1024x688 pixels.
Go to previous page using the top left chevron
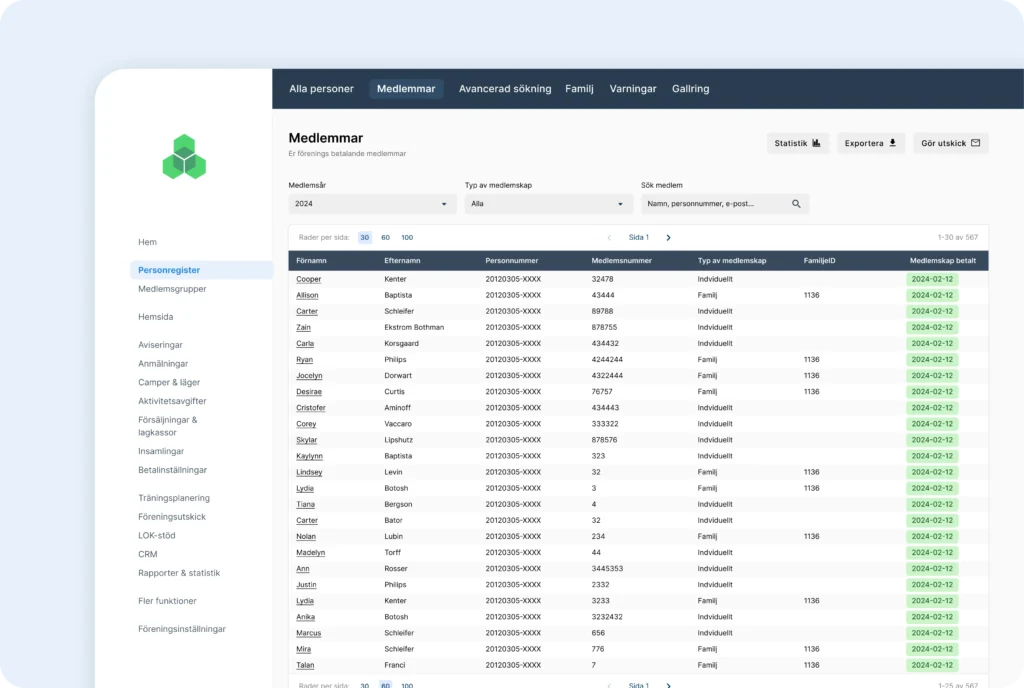click(x=609, y=238)
